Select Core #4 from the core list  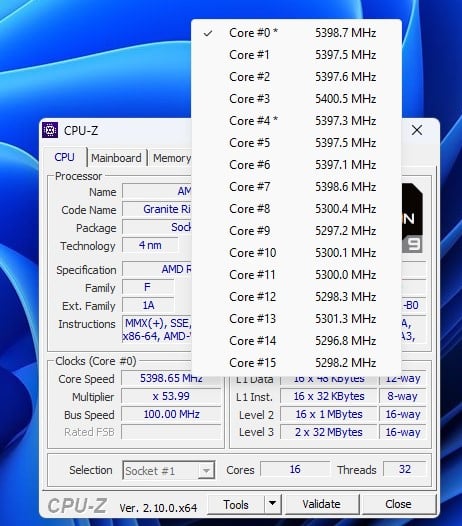296,121
